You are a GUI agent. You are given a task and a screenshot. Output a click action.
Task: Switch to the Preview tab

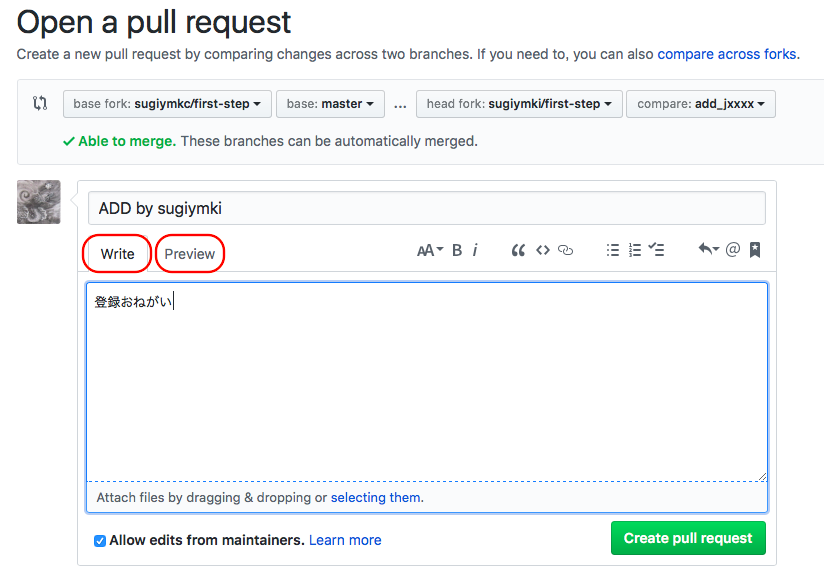(190, 254)
